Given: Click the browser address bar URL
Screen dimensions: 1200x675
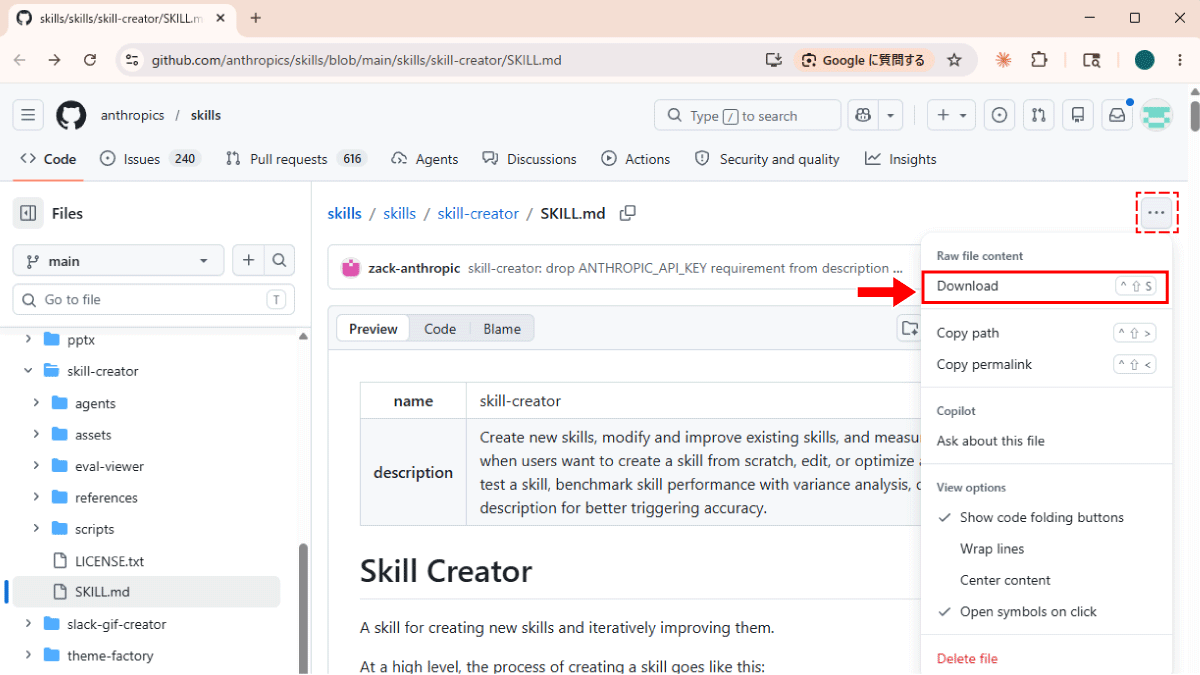Looking at the screenshot, I should tap(356, 60).
